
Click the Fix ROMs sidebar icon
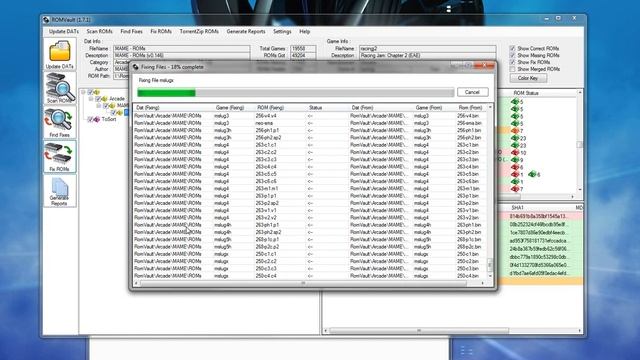coord(58,153)
